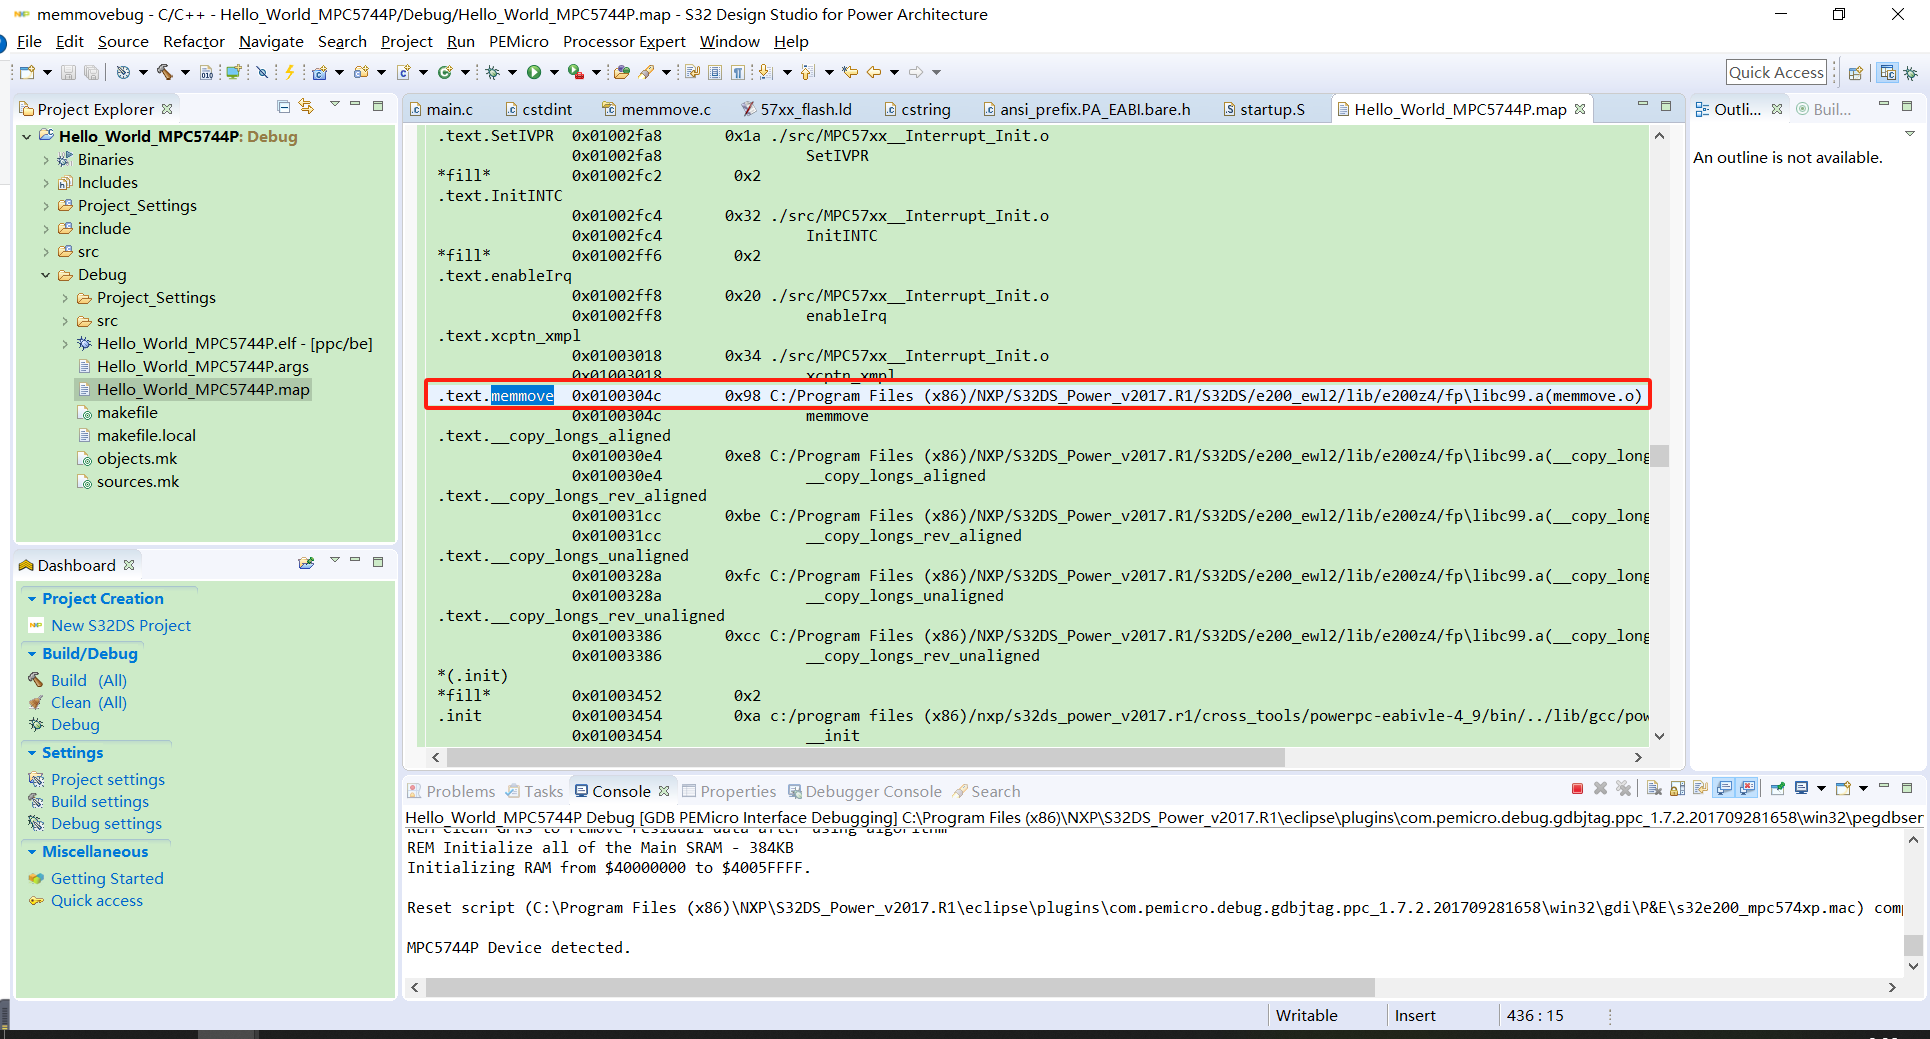Save the current file using the save icon

tap(67, 72)
